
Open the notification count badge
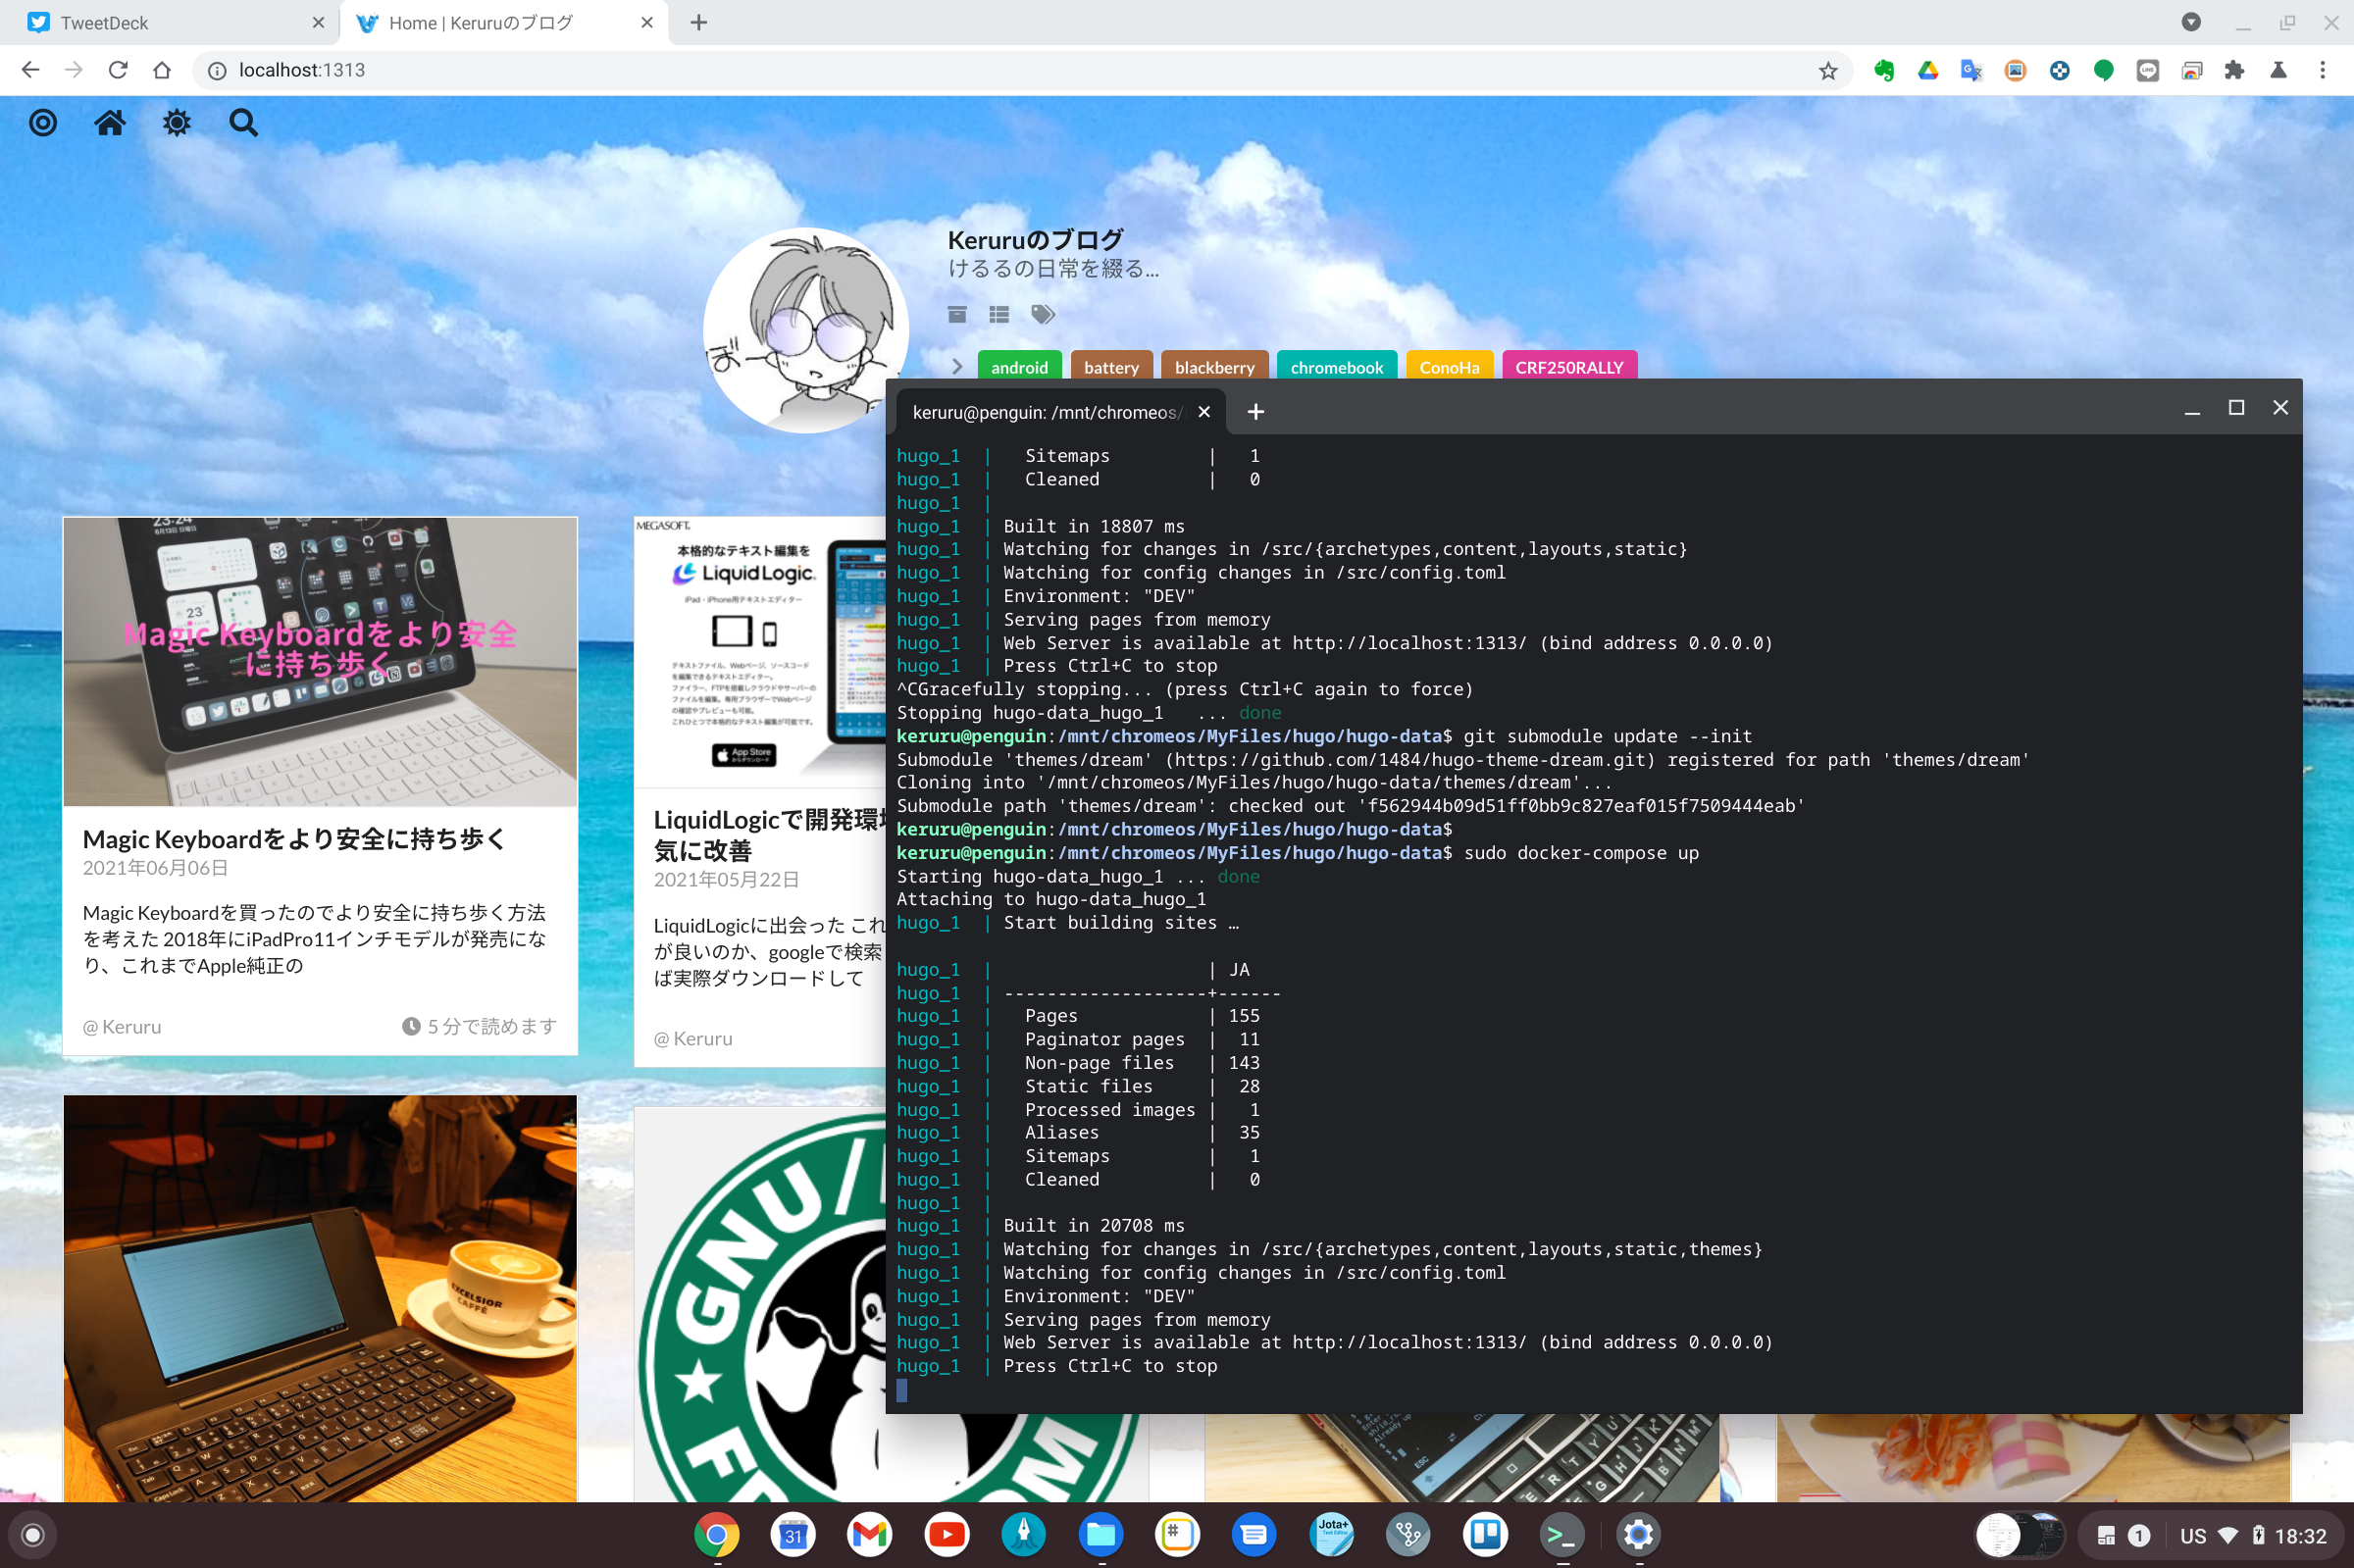2139,1535
